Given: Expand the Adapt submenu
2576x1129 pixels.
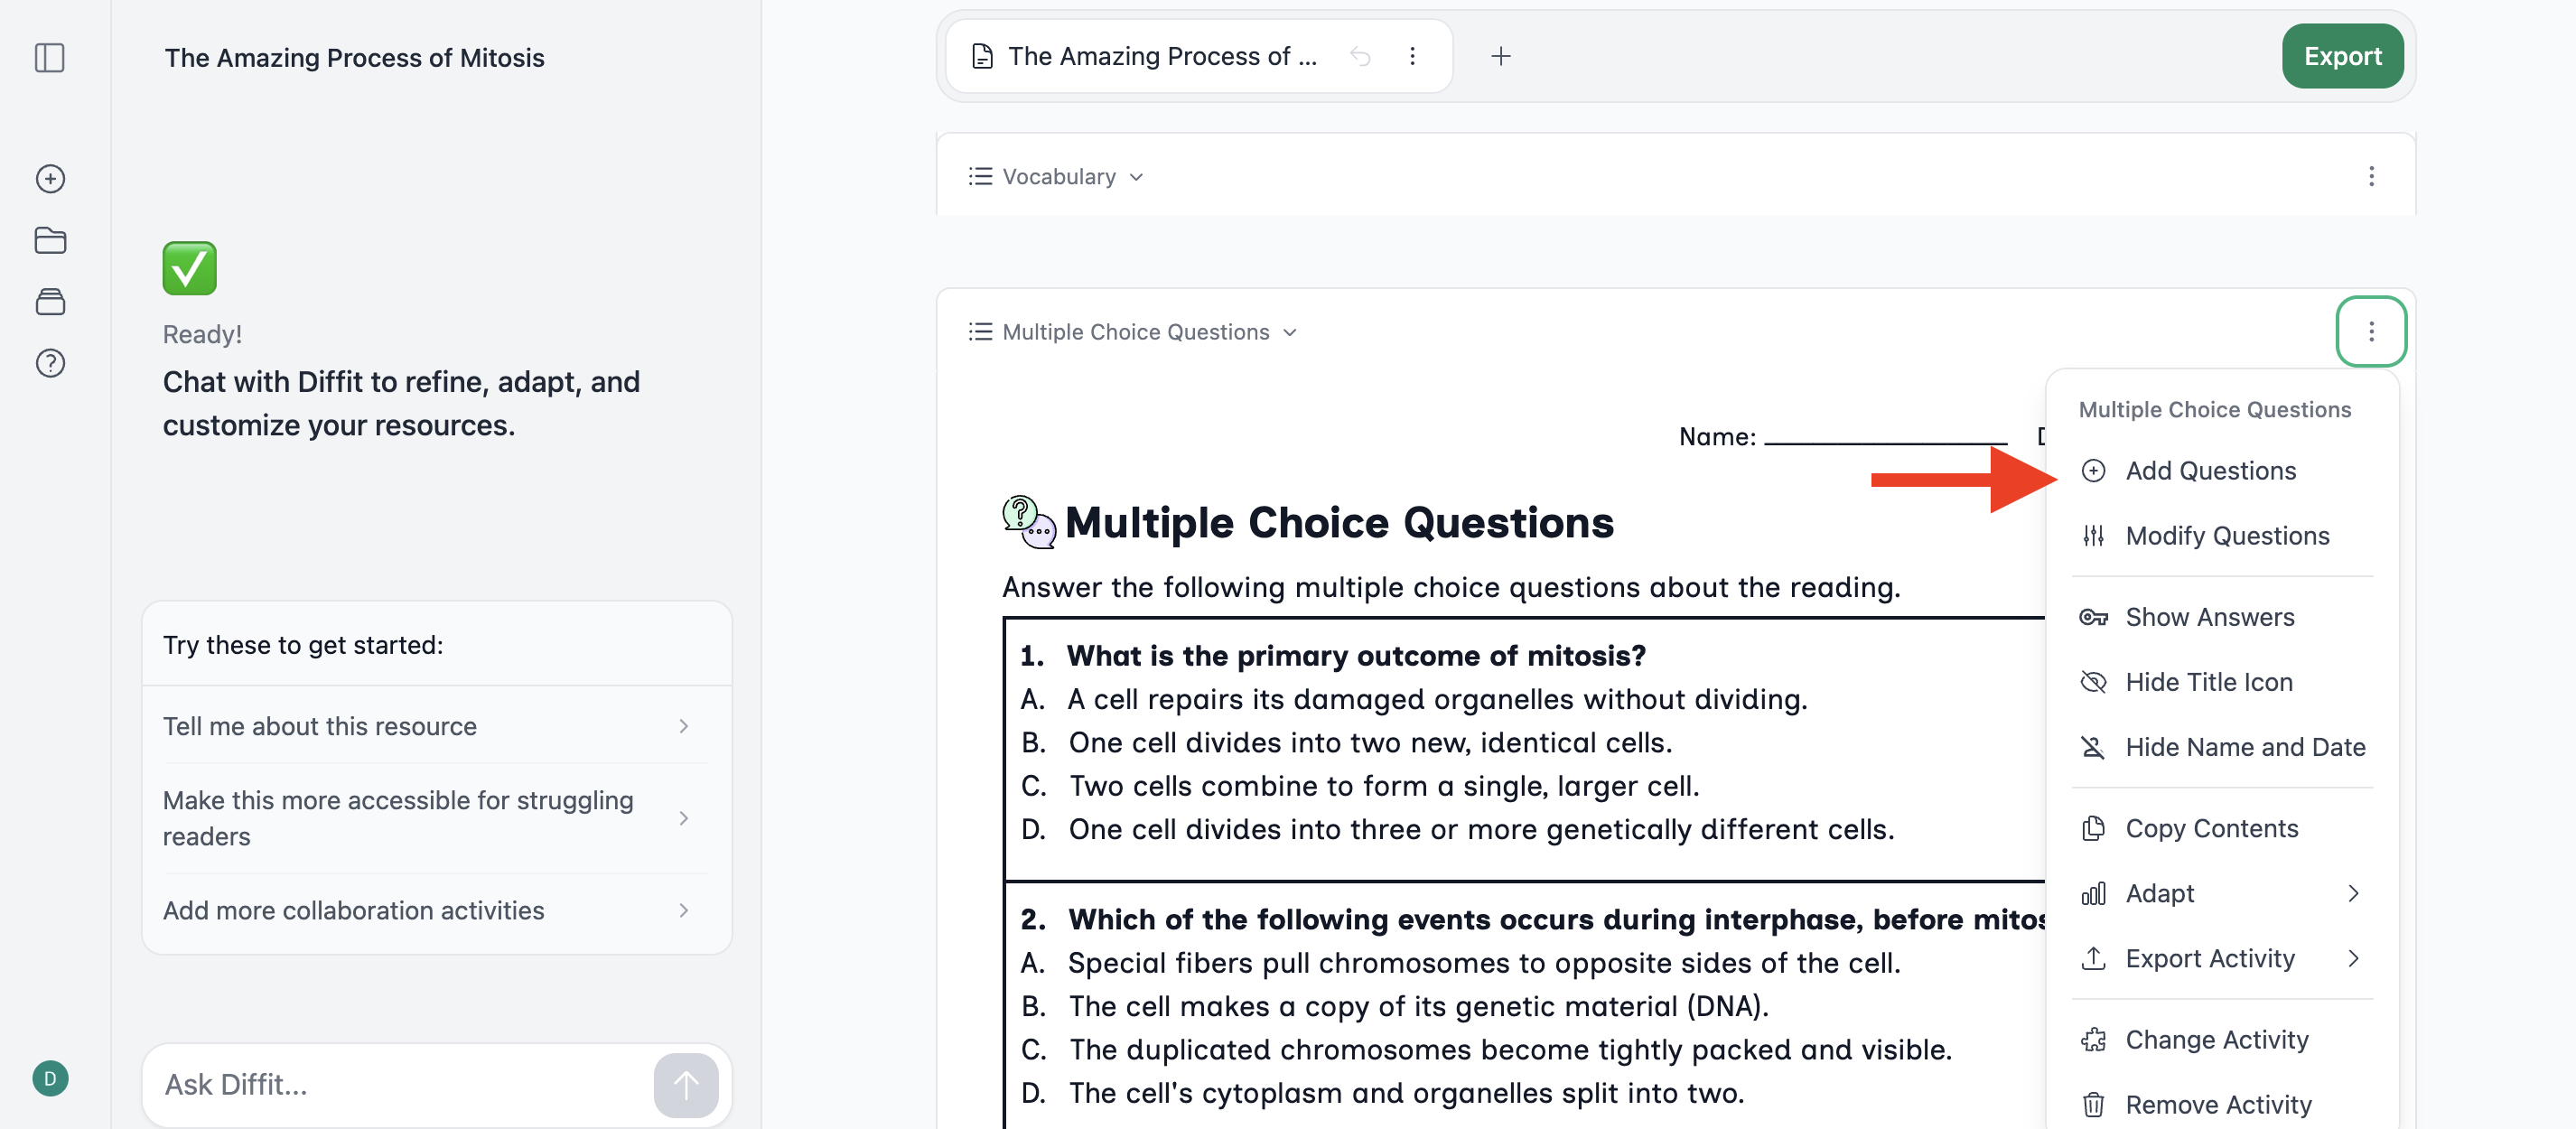Looking at the screenshot, I should [2222, 893].
